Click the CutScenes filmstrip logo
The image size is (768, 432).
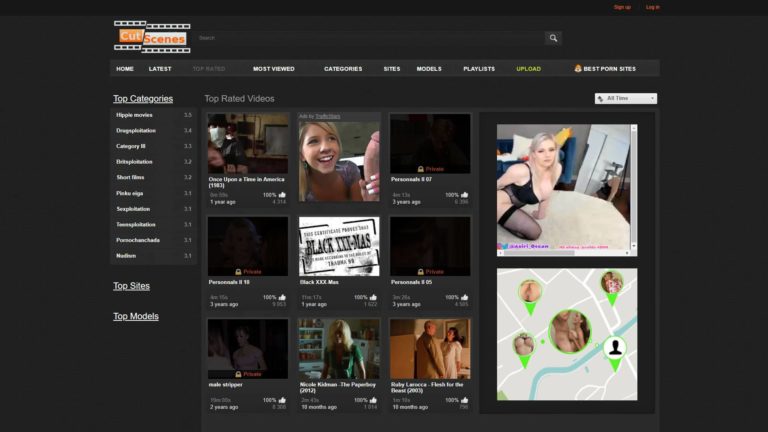(152, 38)
